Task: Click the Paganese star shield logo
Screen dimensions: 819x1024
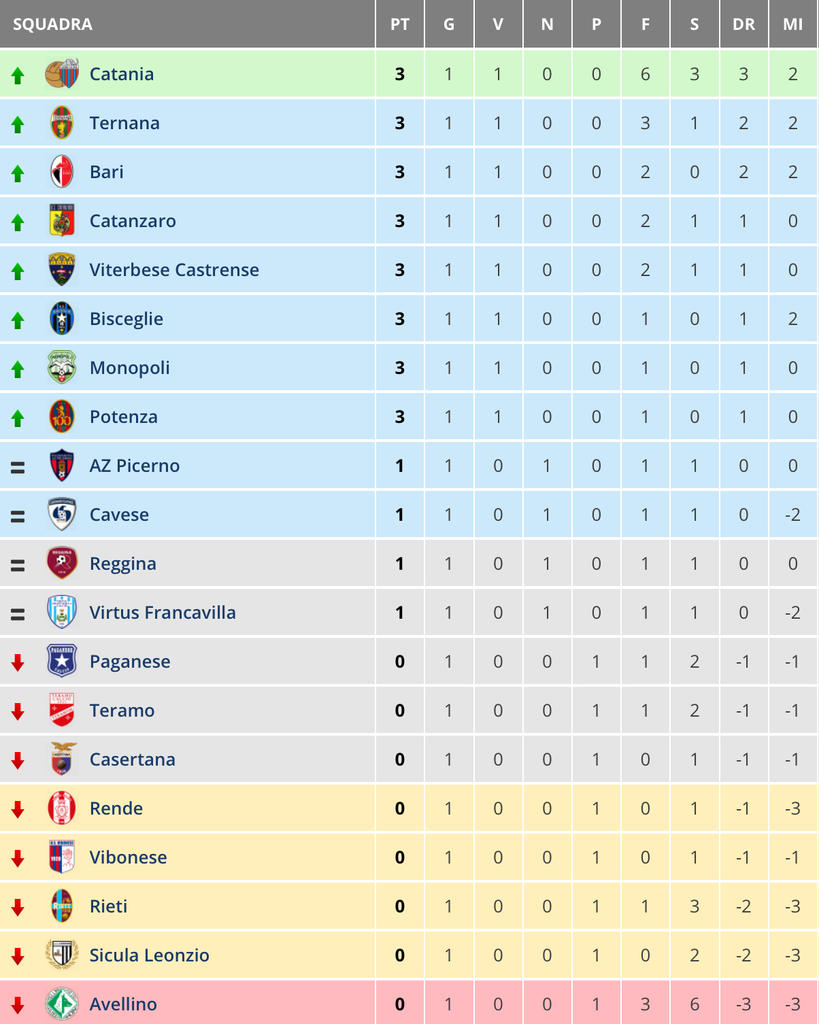Action: click(x=62, y=661)
